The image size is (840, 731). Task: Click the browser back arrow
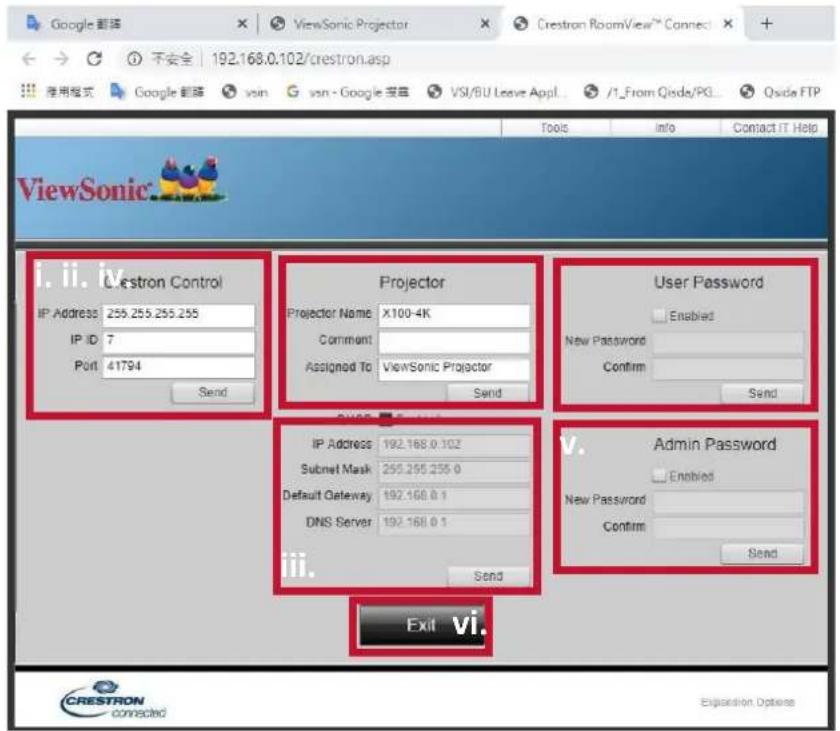click(29, 58)
